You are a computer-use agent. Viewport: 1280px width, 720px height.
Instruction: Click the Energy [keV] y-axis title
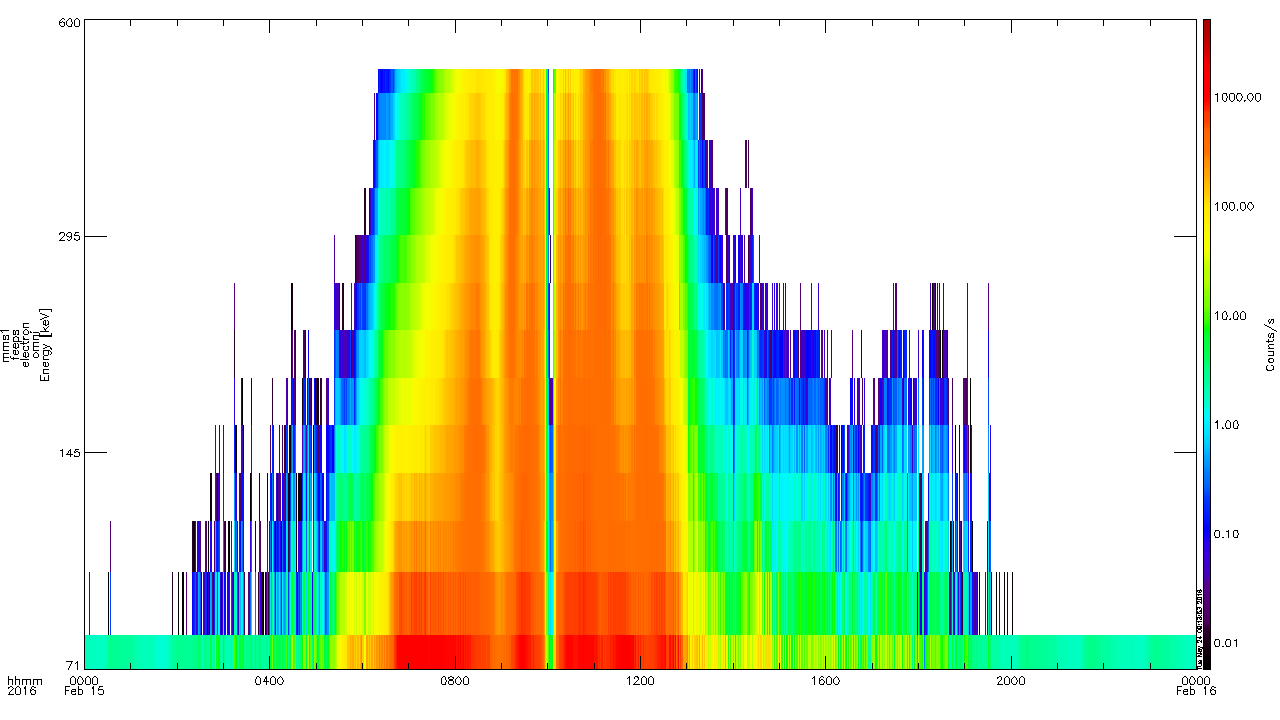(x=44, y=345)
